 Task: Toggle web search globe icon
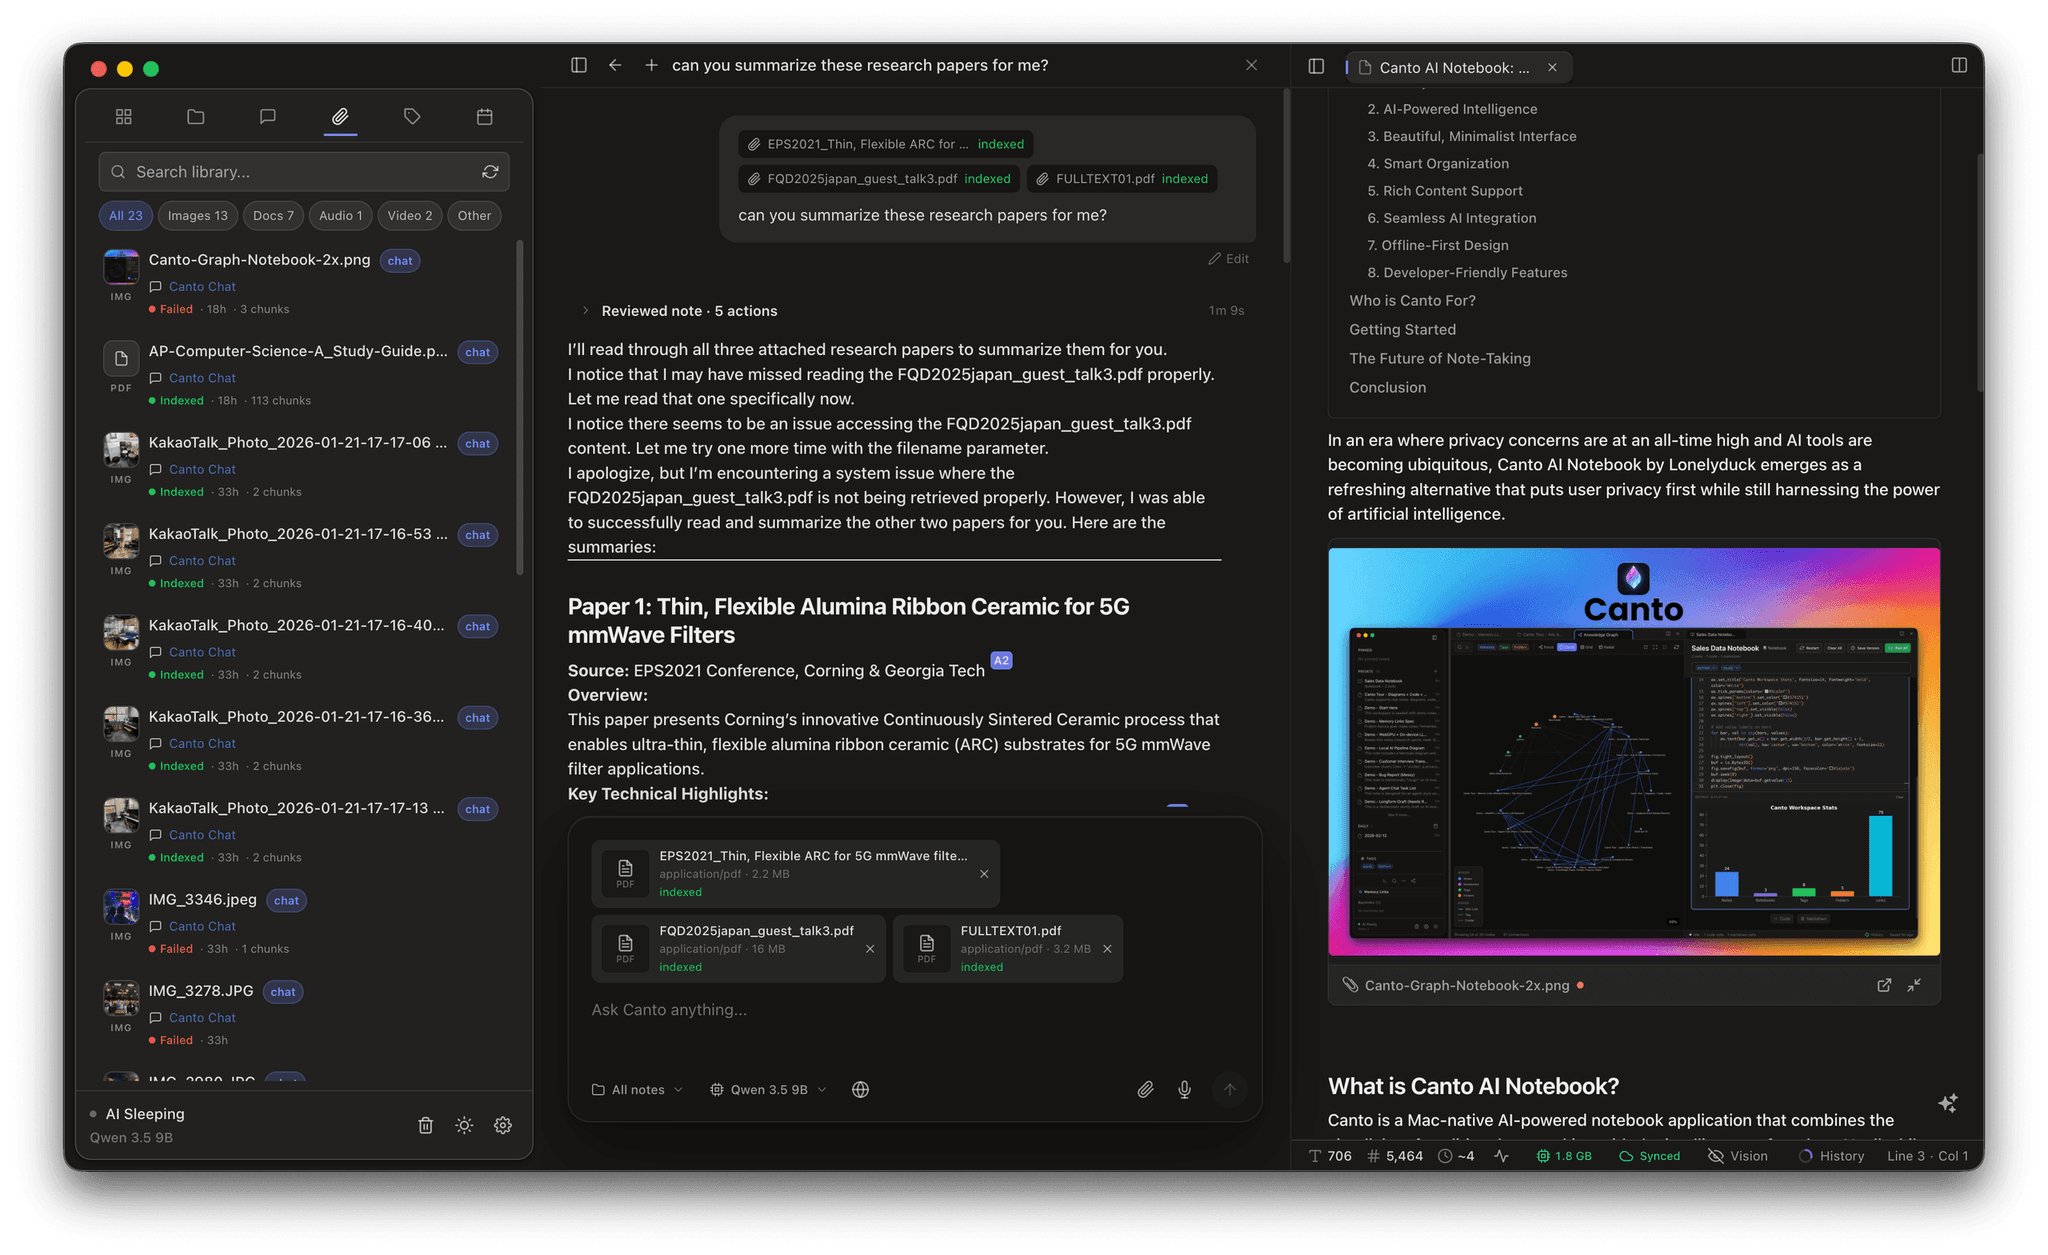tap(860, 1089)
